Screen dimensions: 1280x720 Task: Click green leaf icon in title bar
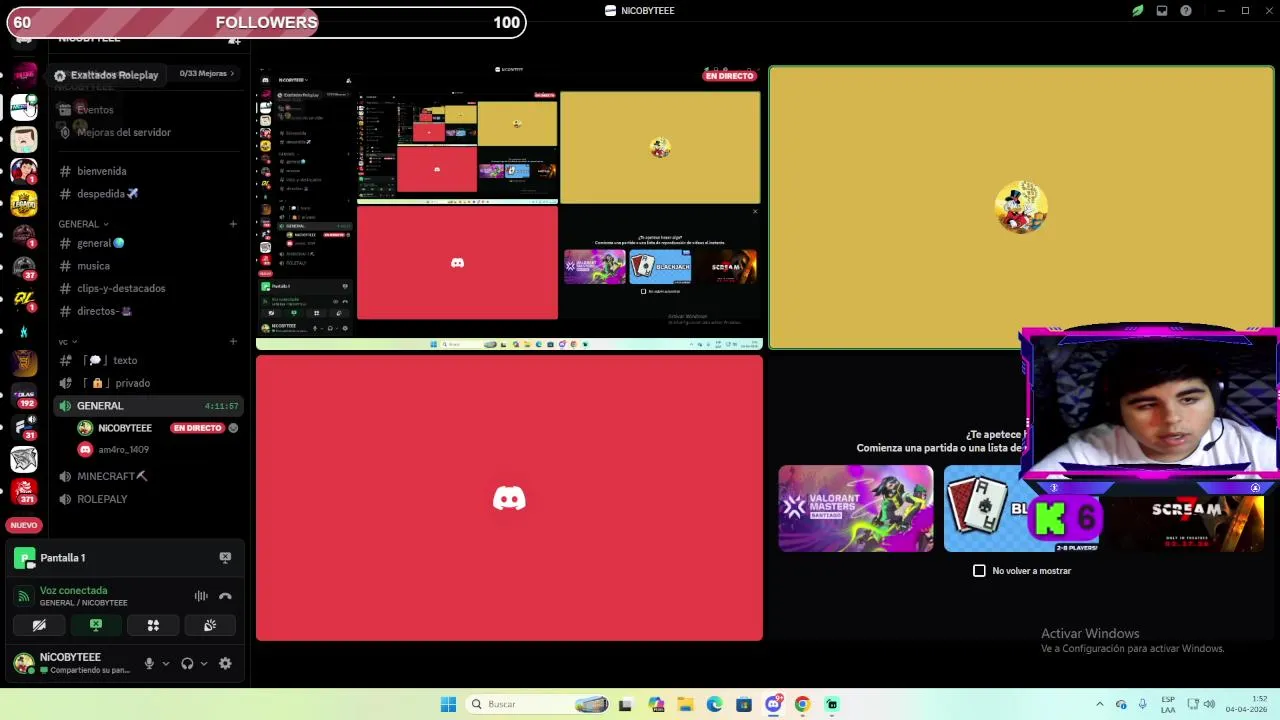click(x=1138, y=11)
